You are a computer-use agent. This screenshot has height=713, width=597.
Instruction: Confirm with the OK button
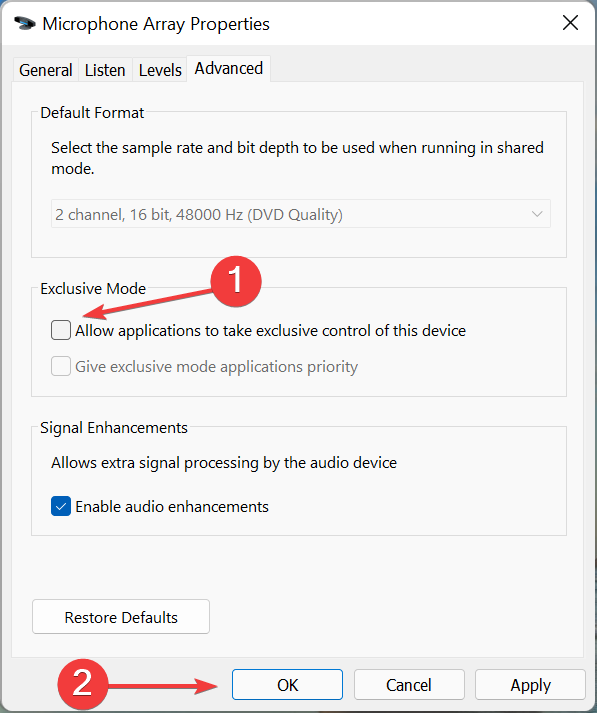point(287,684)
